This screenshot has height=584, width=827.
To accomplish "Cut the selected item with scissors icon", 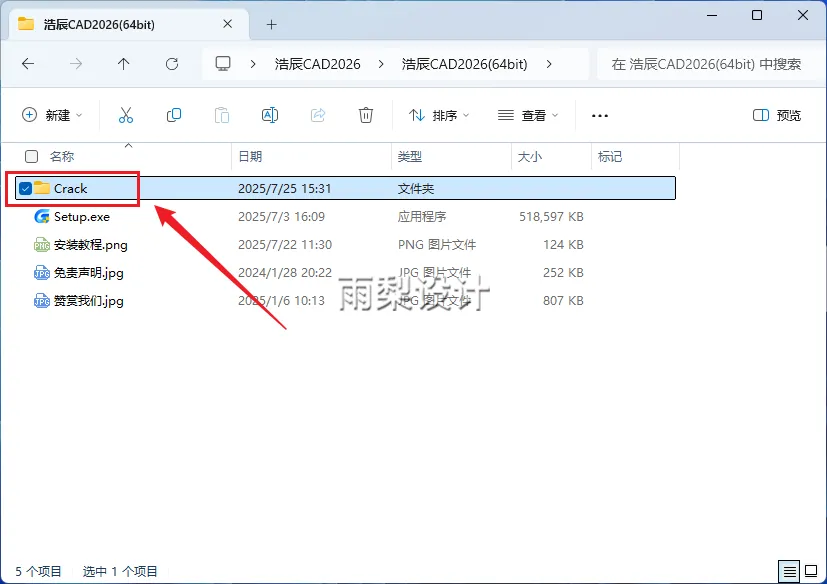I will [x=126, y=115].
